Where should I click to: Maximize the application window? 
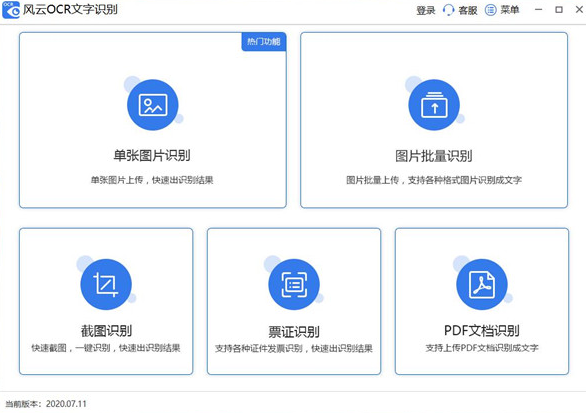[559, 10]
